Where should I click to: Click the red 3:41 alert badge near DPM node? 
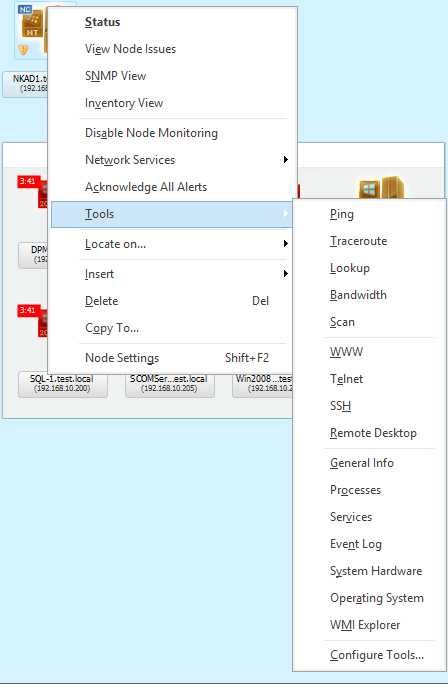(29, 181)
